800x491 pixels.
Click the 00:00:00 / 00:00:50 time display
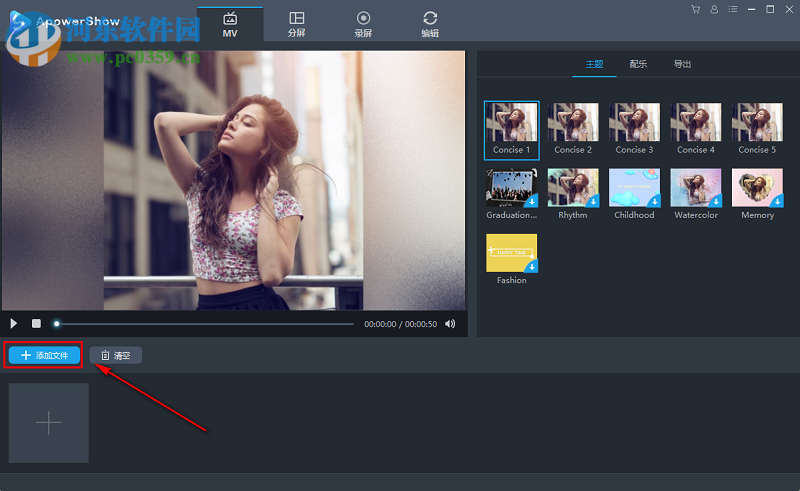coord(401,324)
